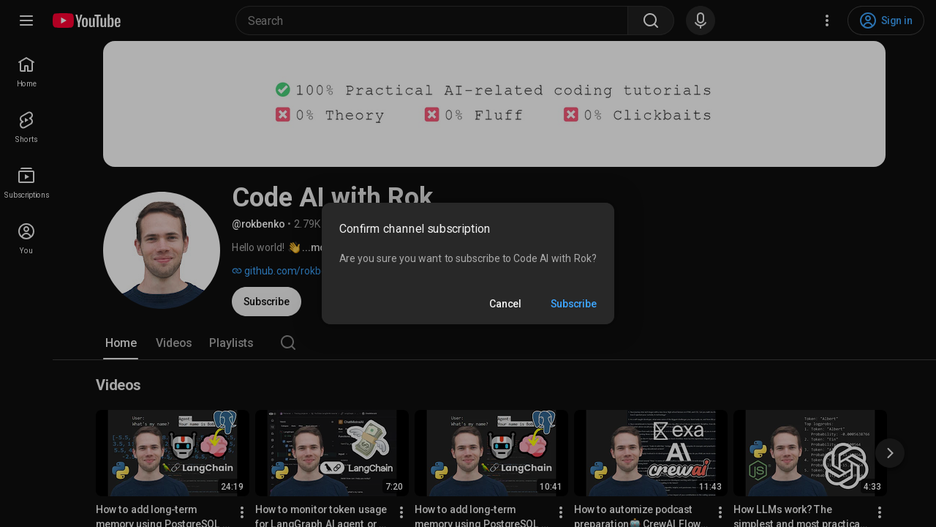Click the search magnifier button
The height and width of the screenshot is (527, 936).
click(651, 21)
